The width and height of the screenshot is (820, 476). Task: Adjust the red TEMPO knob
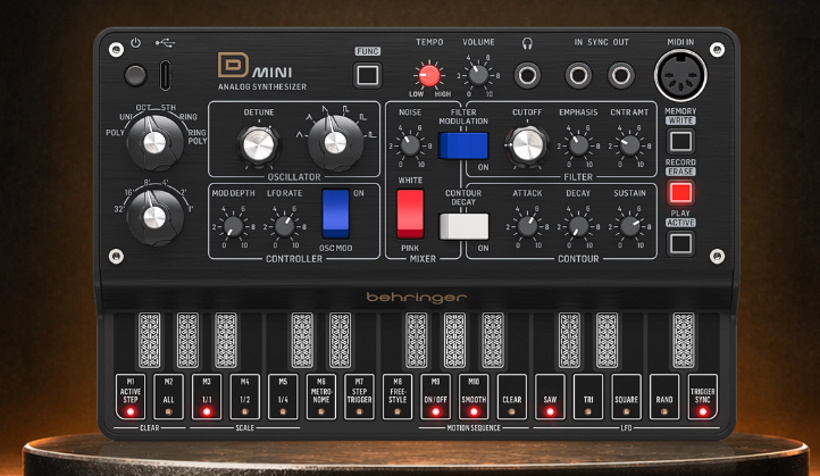(x=429, y=75)
